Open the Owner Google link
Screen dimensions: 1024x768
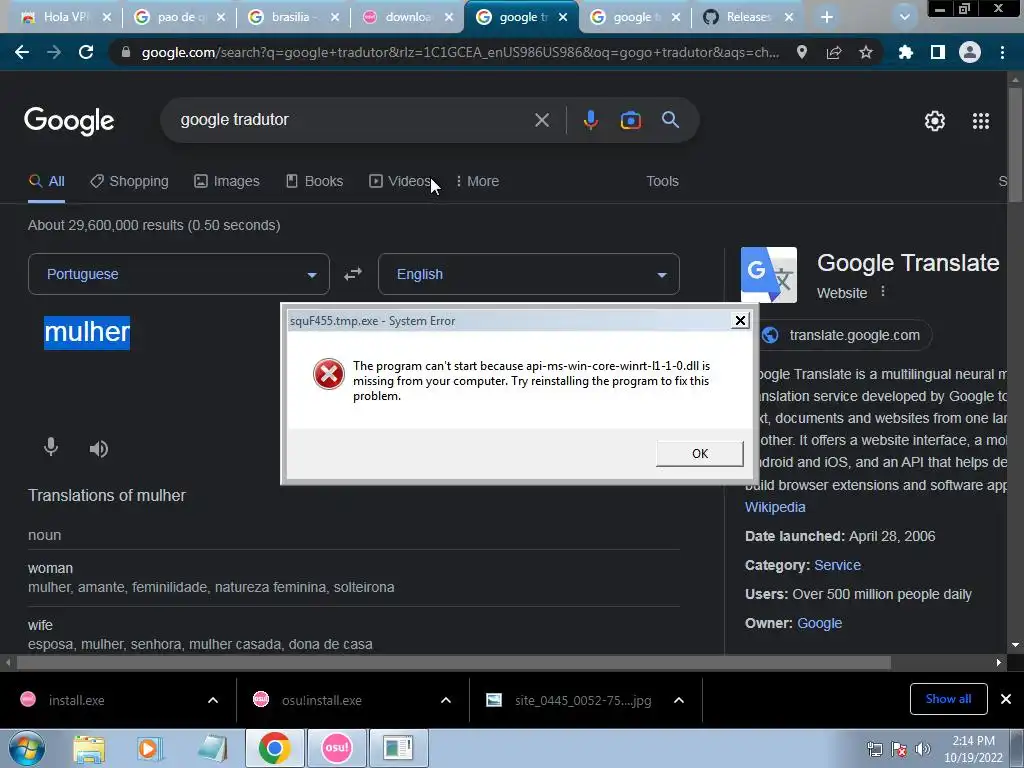(820, 624)
